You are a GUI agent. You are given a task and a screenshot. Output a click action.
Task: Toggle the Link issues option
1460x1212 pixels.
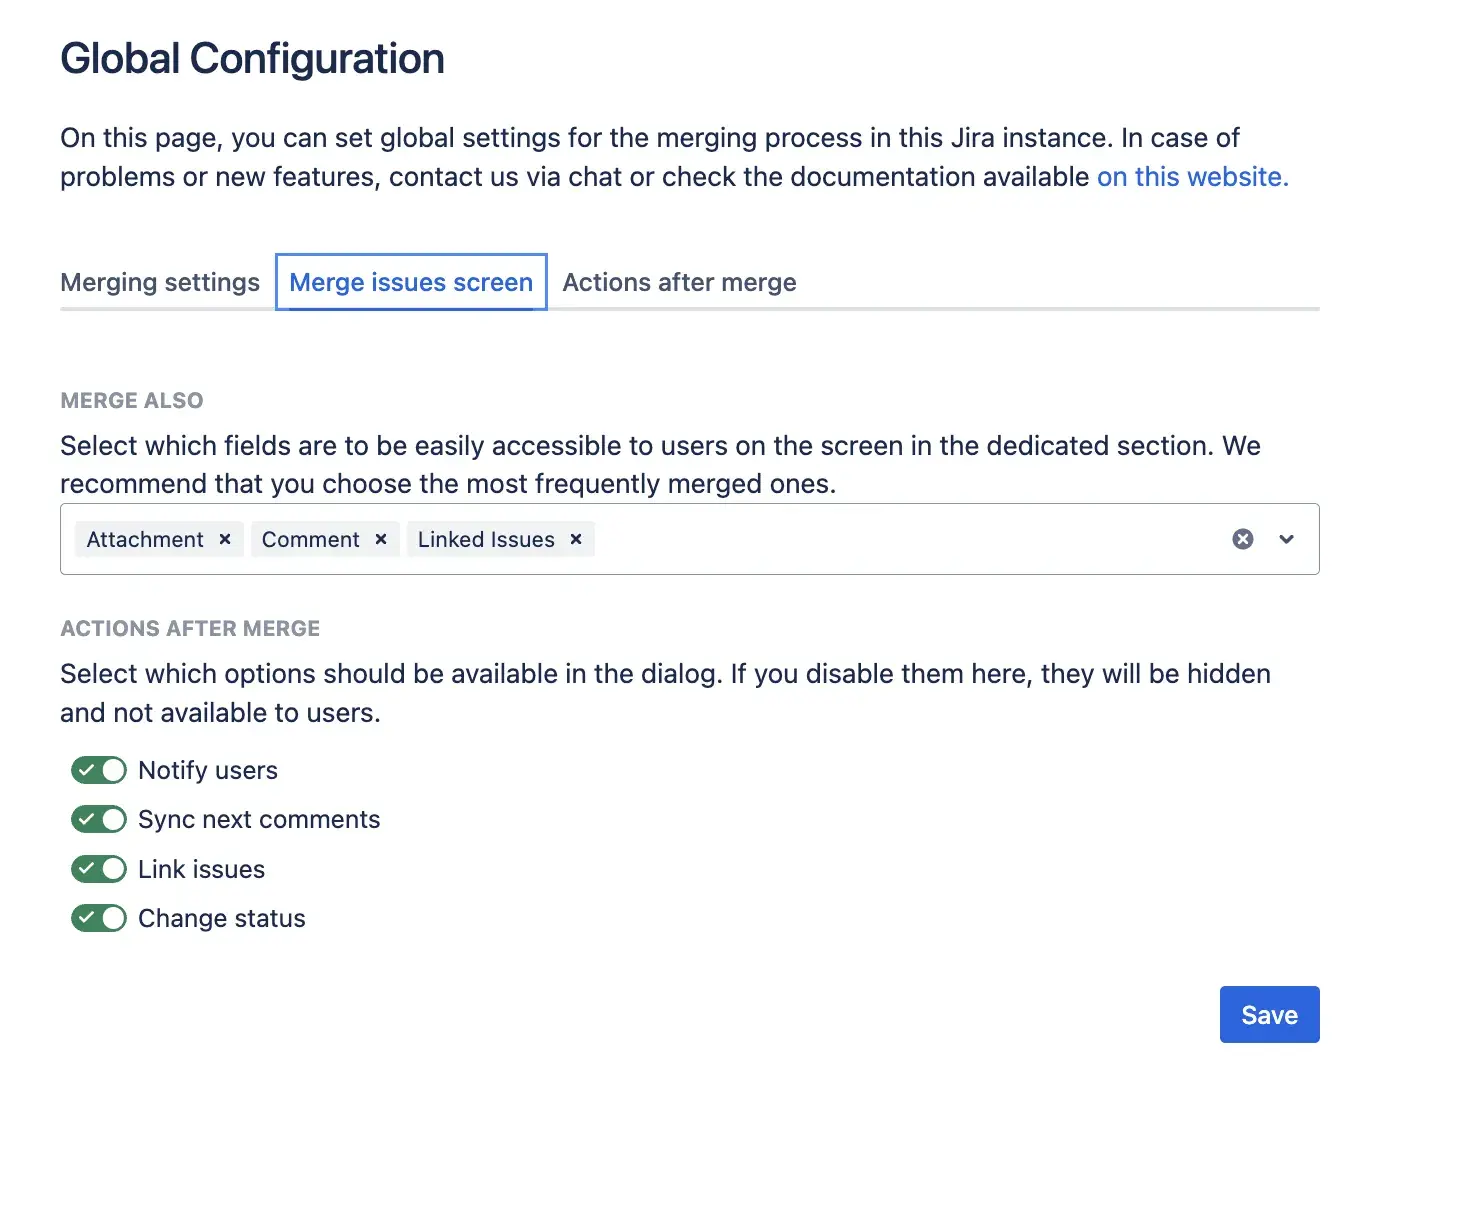point(99,869)
